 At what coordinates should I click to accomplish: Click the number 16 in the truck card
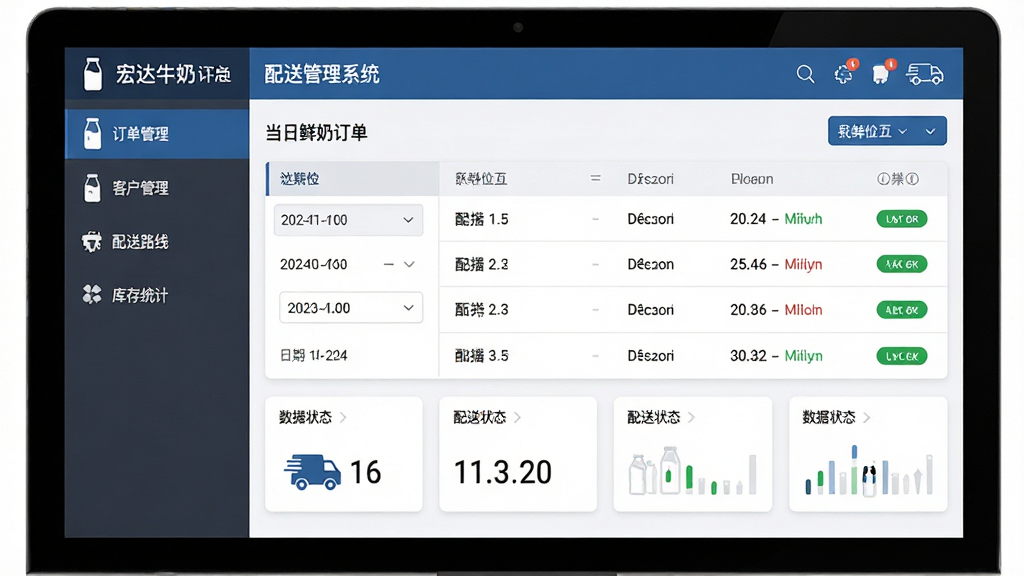pyautogui.click(x=365, y=472)
